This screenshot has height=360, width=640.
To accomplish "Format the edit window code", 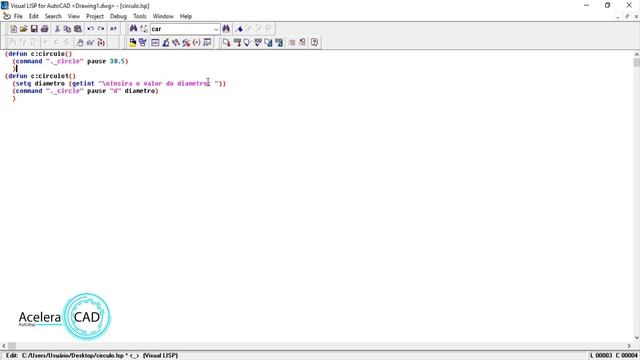I will coord(268,42).
